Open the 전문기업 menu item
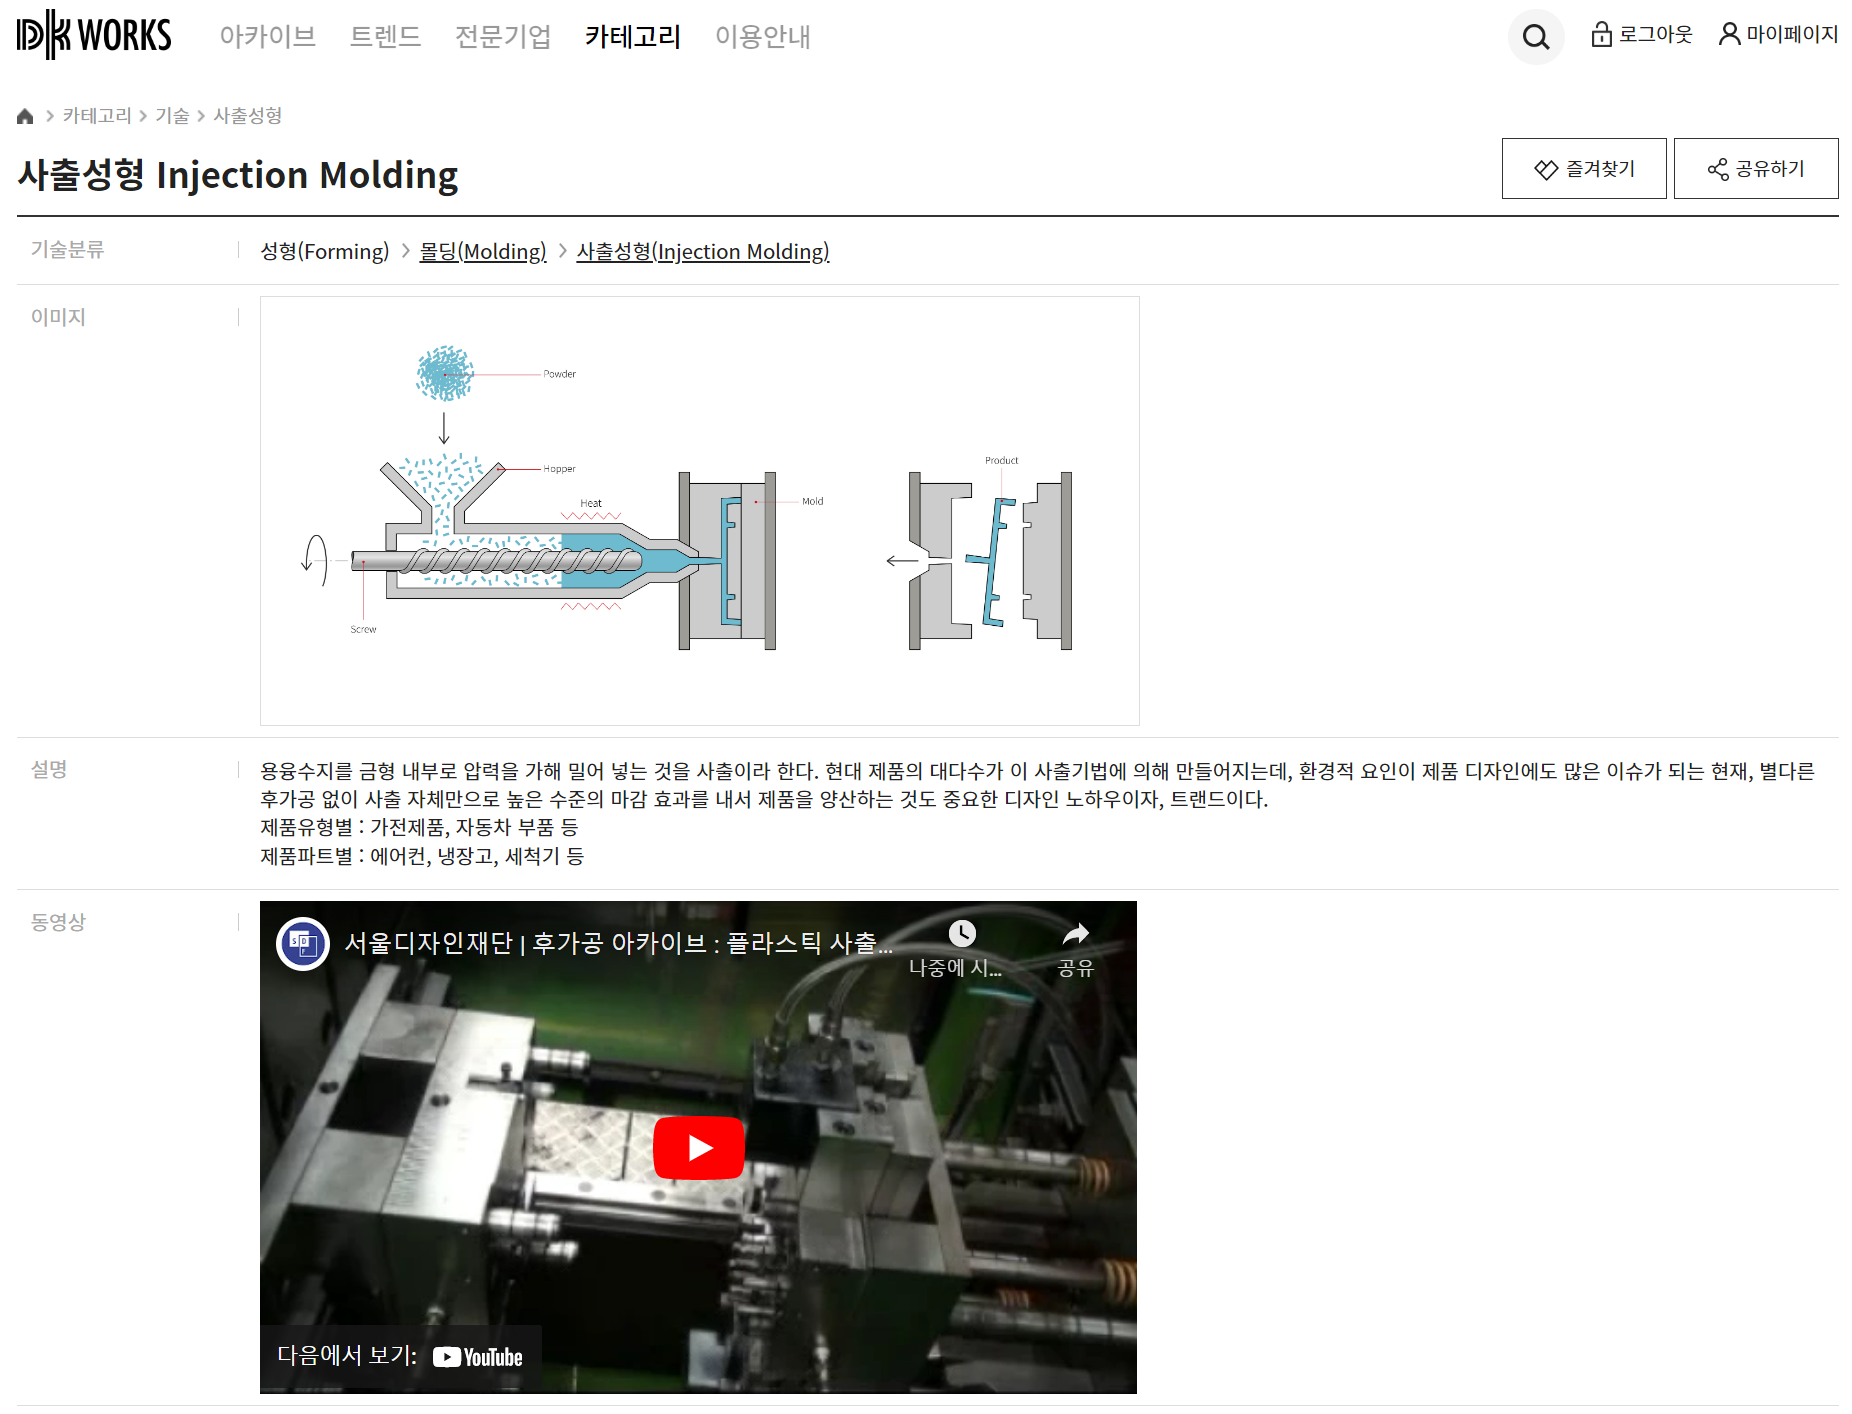Screen dimensions: 1852x1414 pyautogui.click(x=503, y=37)
